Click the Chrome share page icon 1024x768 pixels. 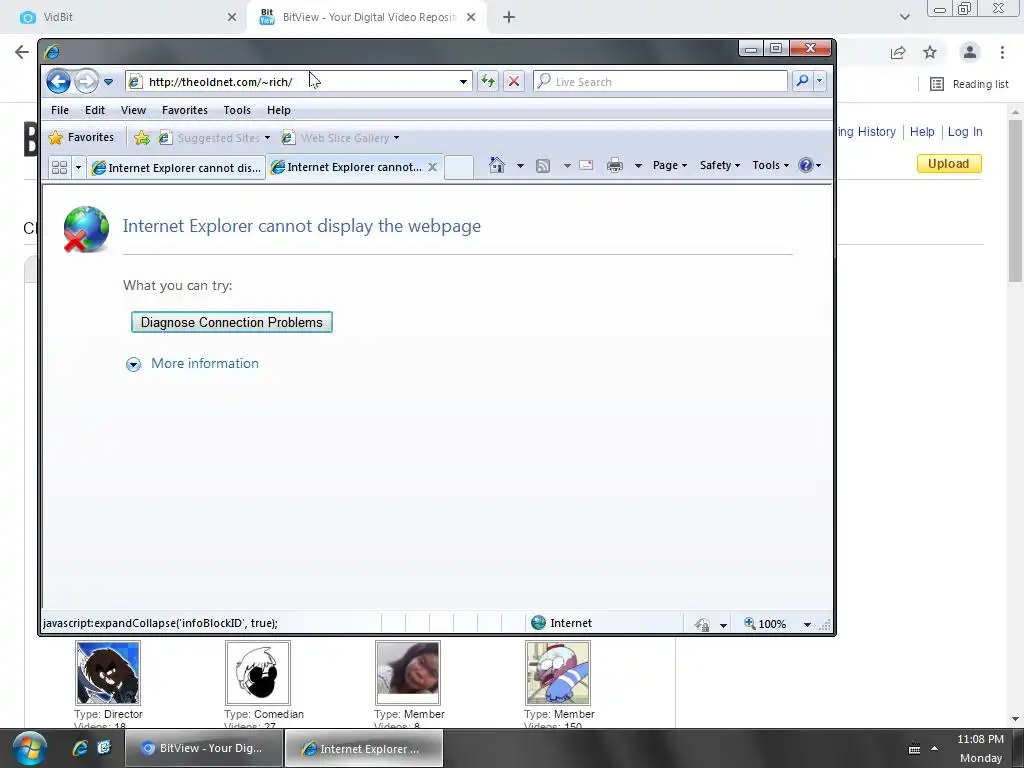(898, 52)
